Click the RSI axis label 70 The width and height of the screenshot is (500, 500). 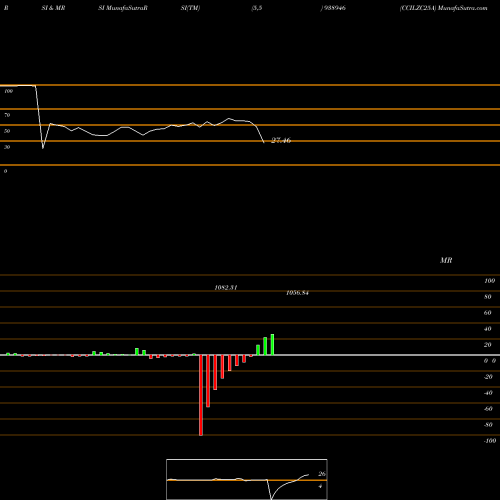(x=7, y=115)
